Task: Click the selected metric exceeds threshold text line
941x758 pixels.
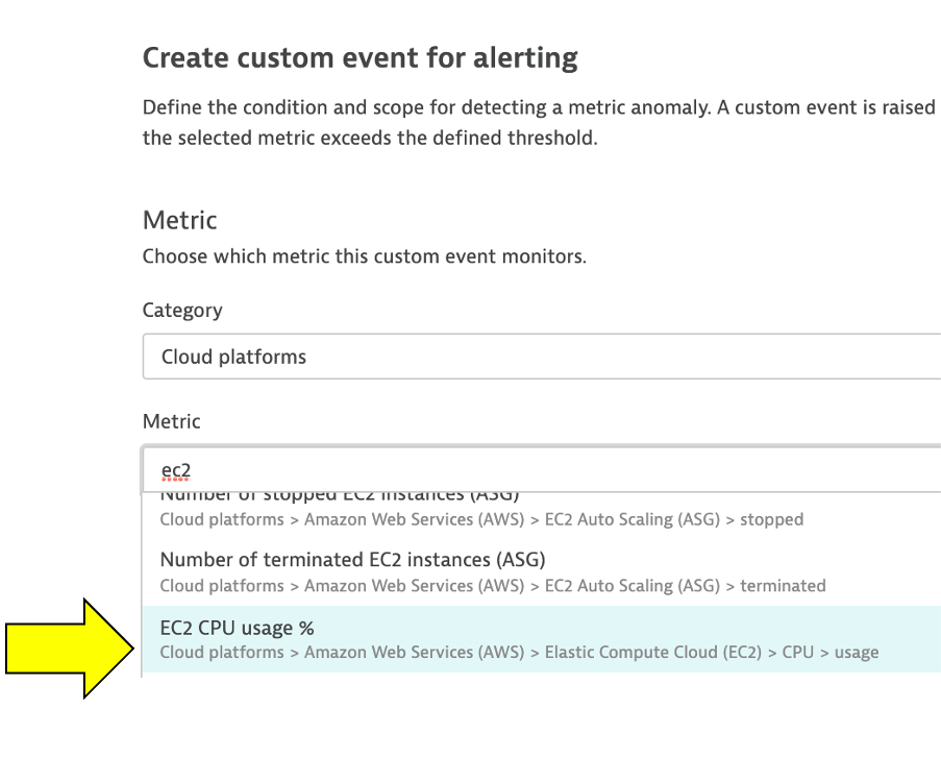Action: pos(369,138)
